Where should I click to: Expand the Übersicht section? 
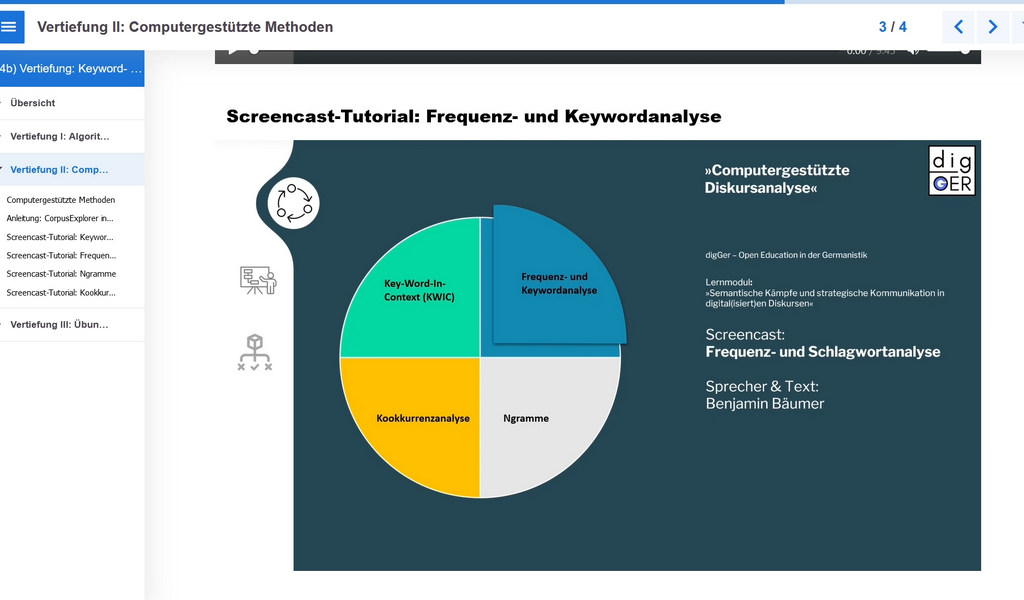tap(33, 103)
